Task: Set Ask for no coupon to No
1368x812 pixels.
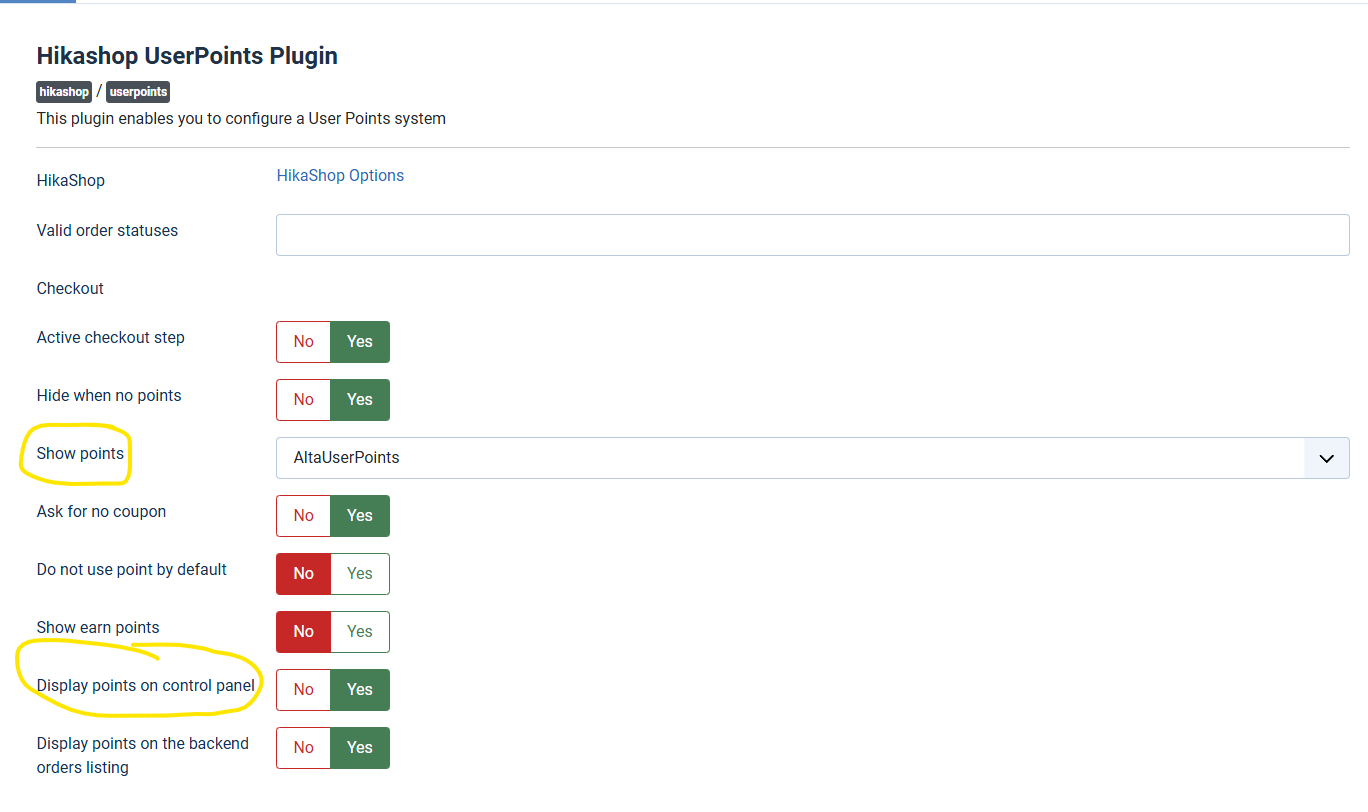Action: pyautogui.click(x=304, y=516)
